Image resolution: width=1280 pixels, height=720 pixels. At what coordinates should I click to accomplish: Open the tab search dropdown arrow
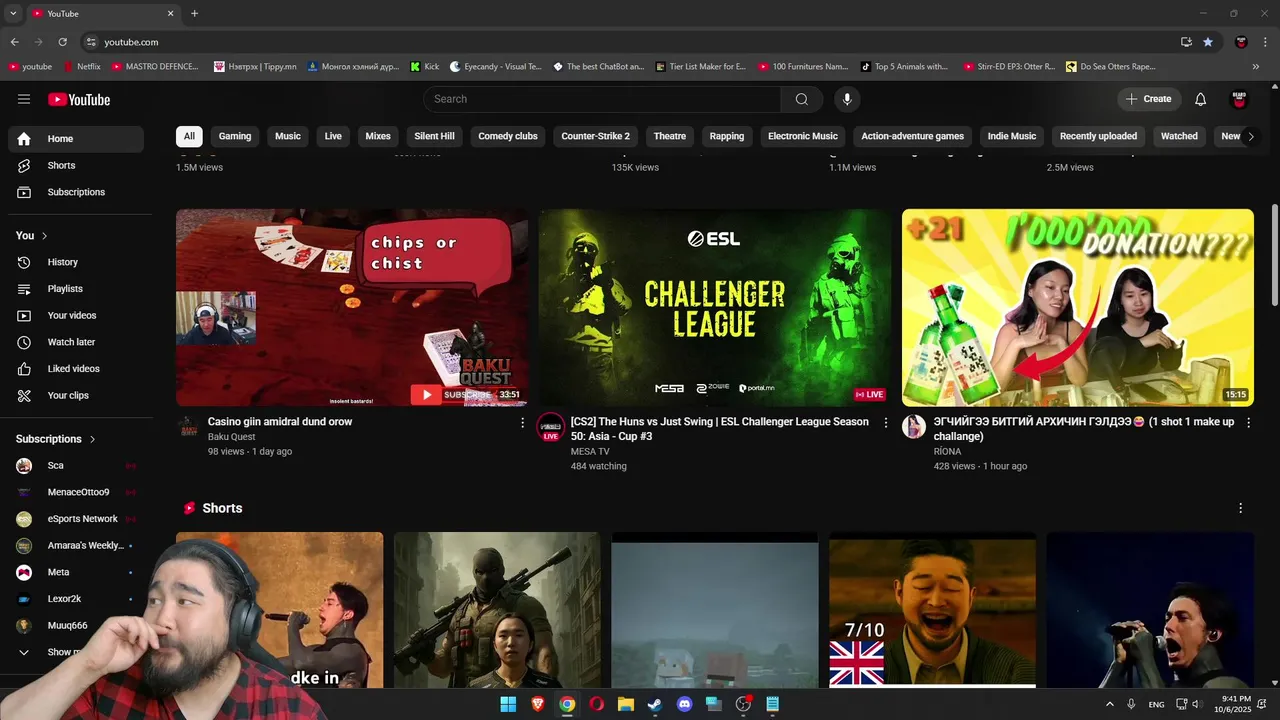(13, 14)
